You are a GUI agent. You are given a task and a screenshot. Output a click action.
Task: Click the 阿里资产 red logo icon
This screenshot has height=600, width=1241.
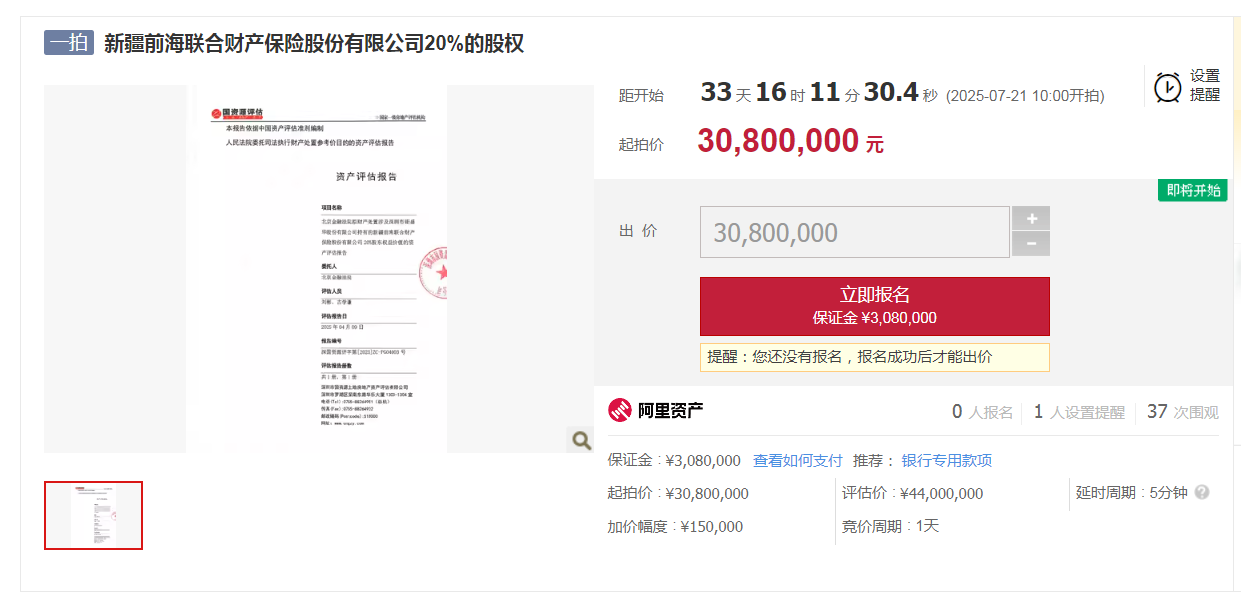(620, 410)
